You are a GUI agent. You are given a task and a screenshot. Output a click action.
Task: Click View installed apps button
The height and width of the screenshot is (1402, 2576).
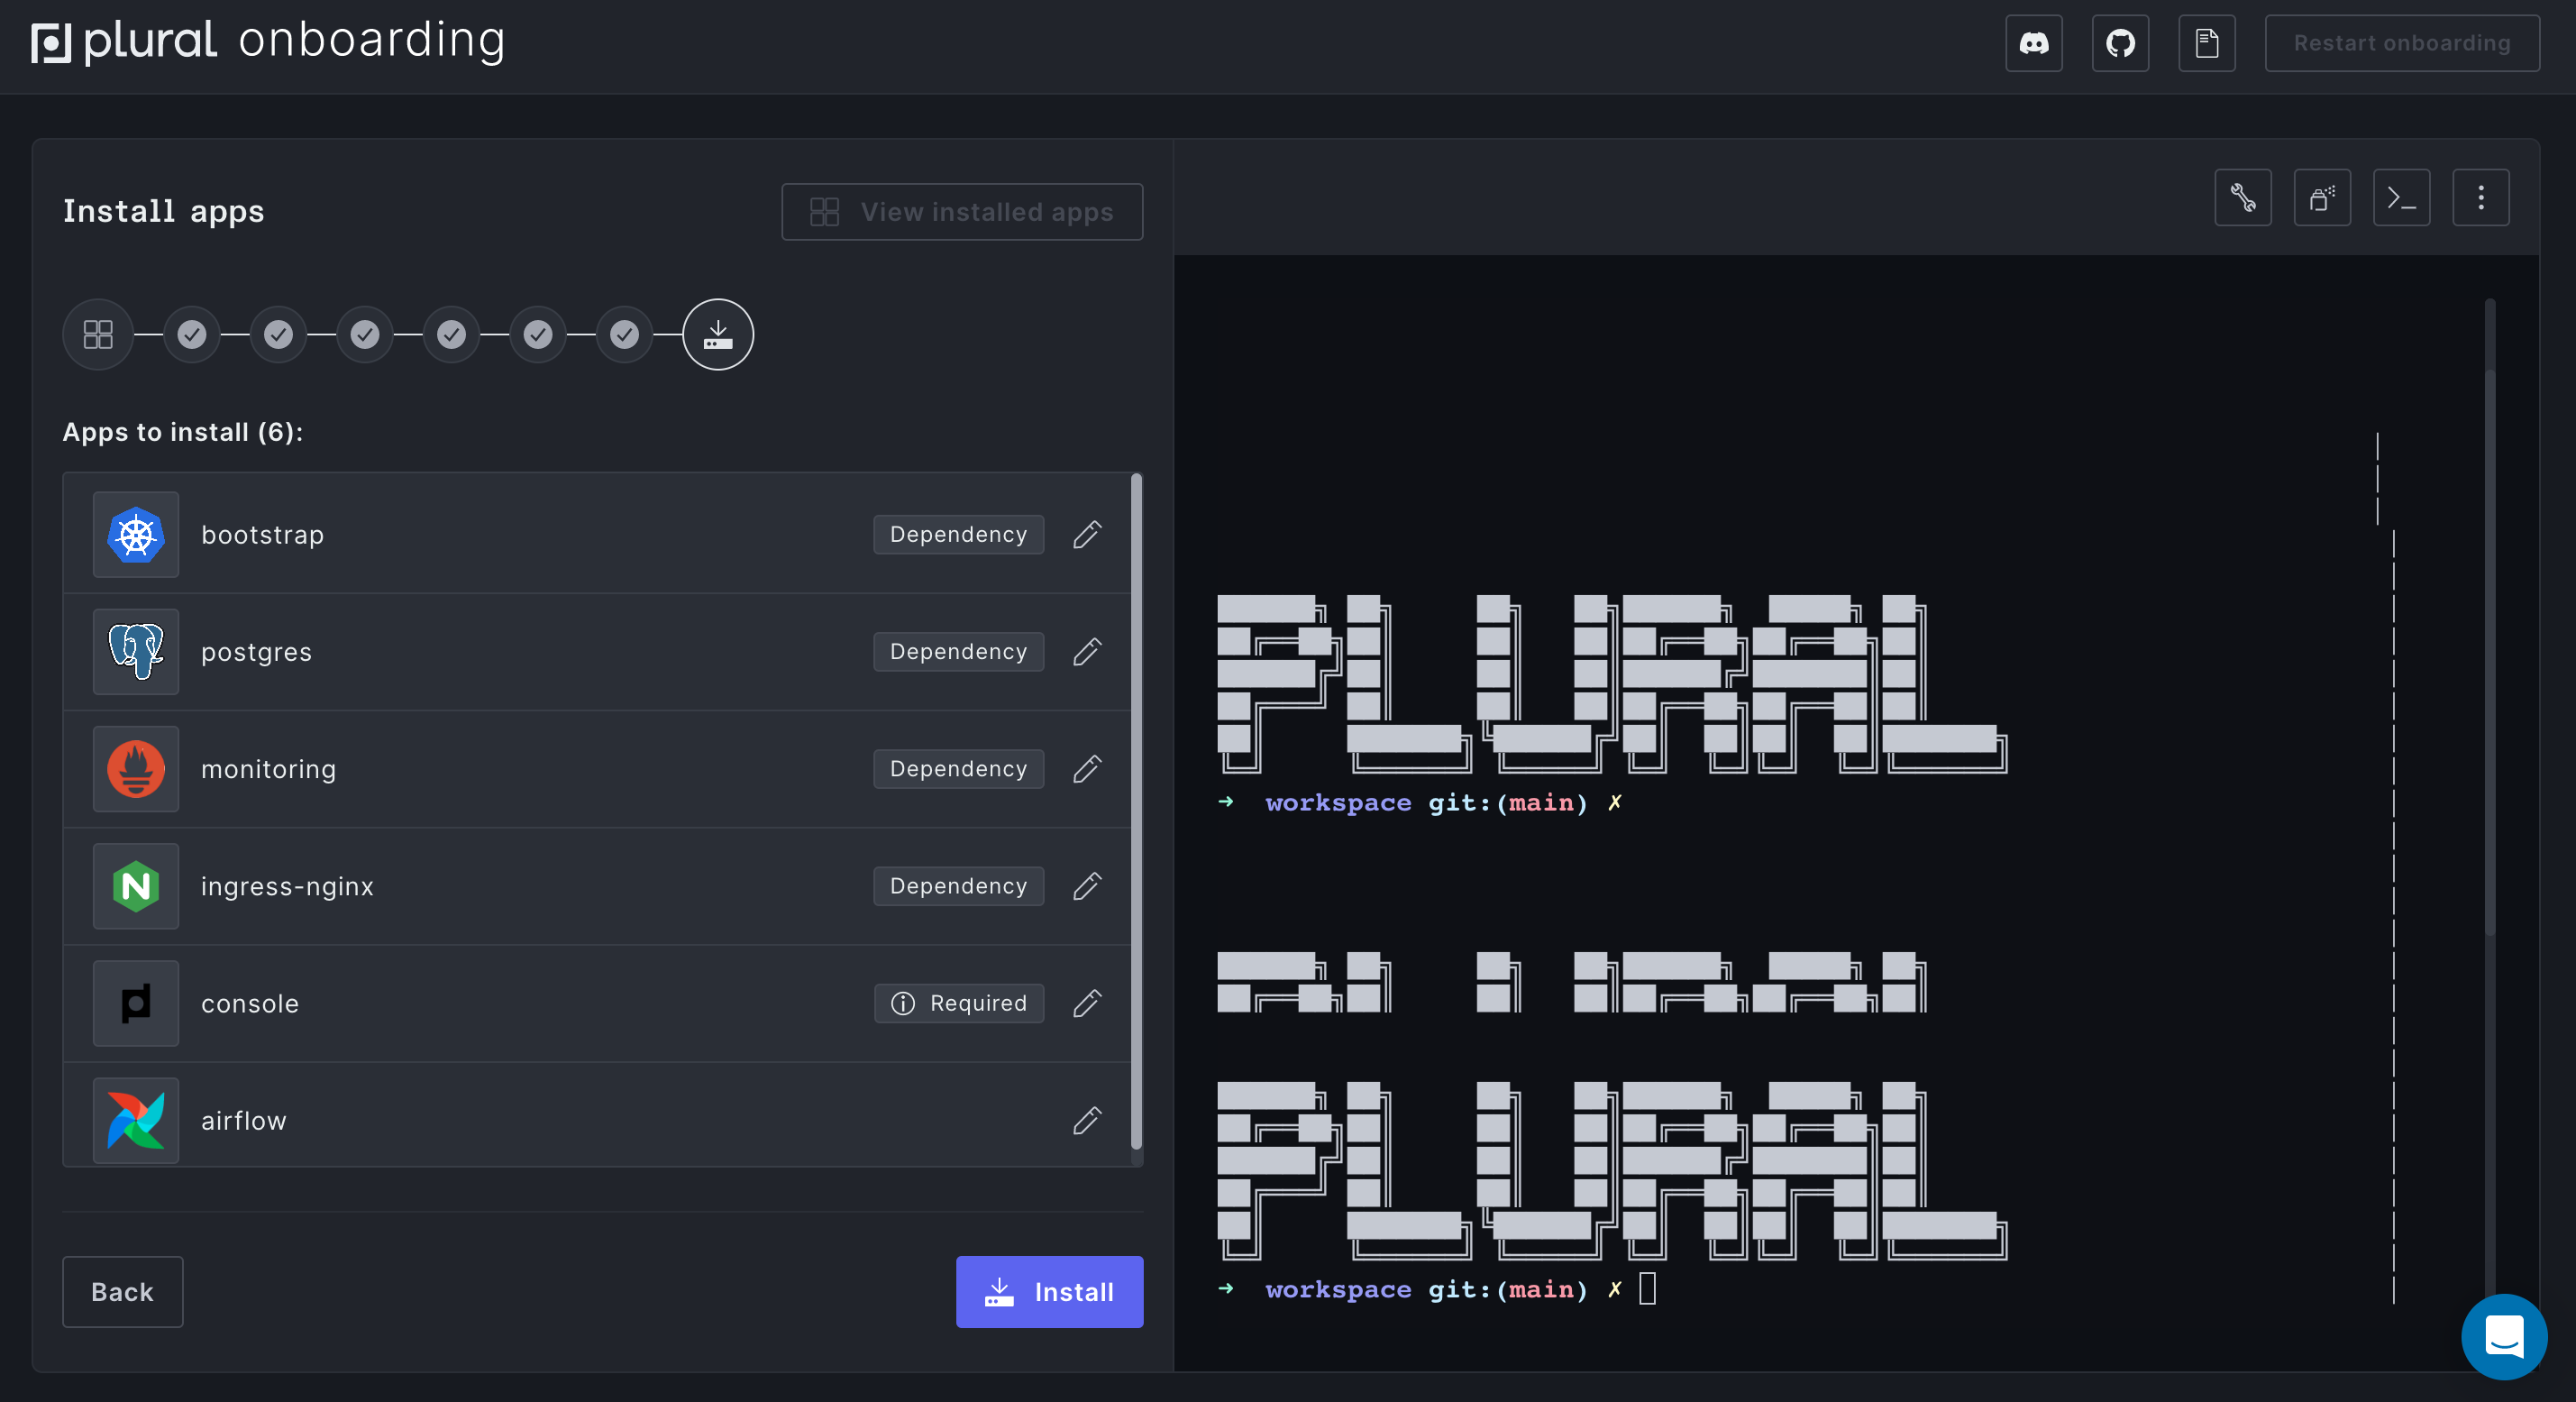[962, 212]
